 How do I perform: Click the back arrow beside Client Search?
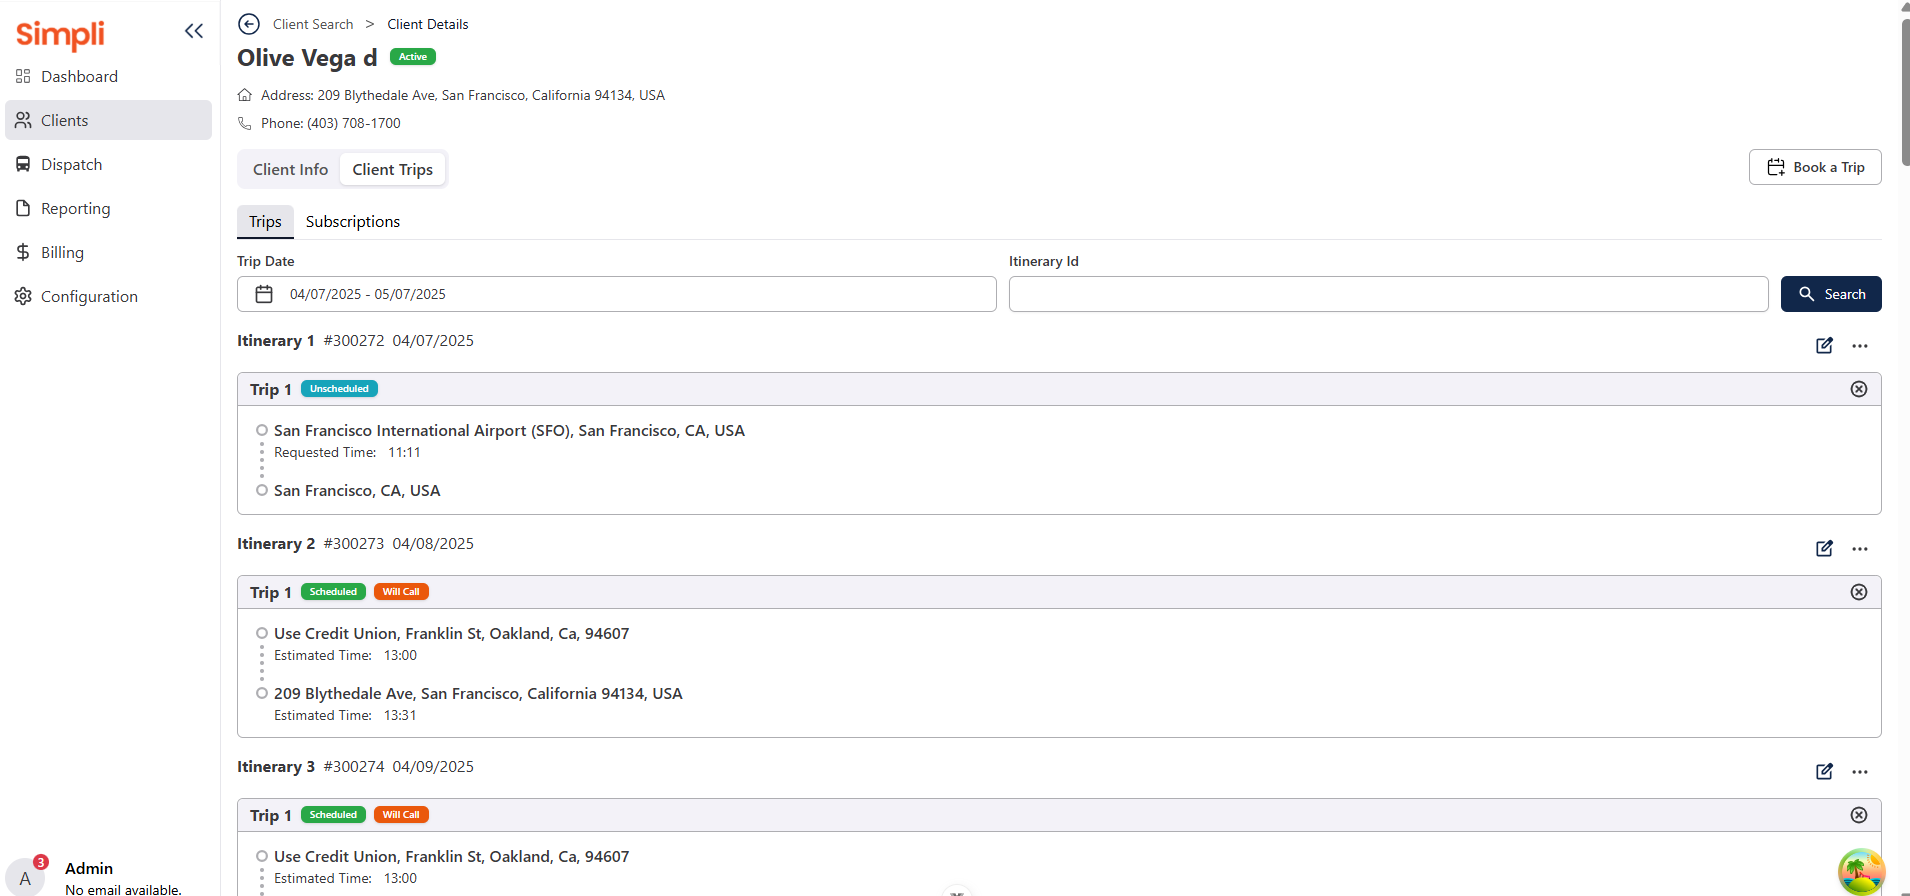coord(249,24)
